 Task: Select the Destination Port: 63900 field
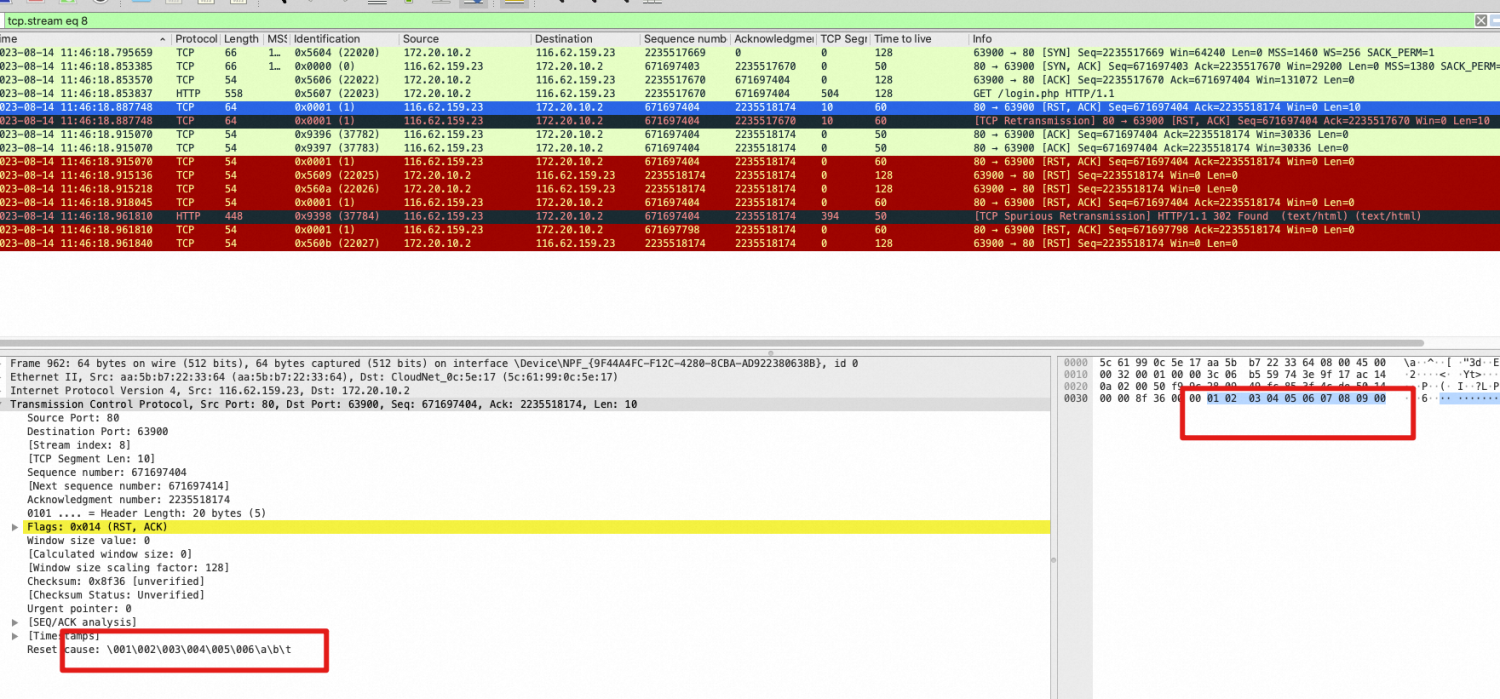pyautogui.click(x=97, y=431)
